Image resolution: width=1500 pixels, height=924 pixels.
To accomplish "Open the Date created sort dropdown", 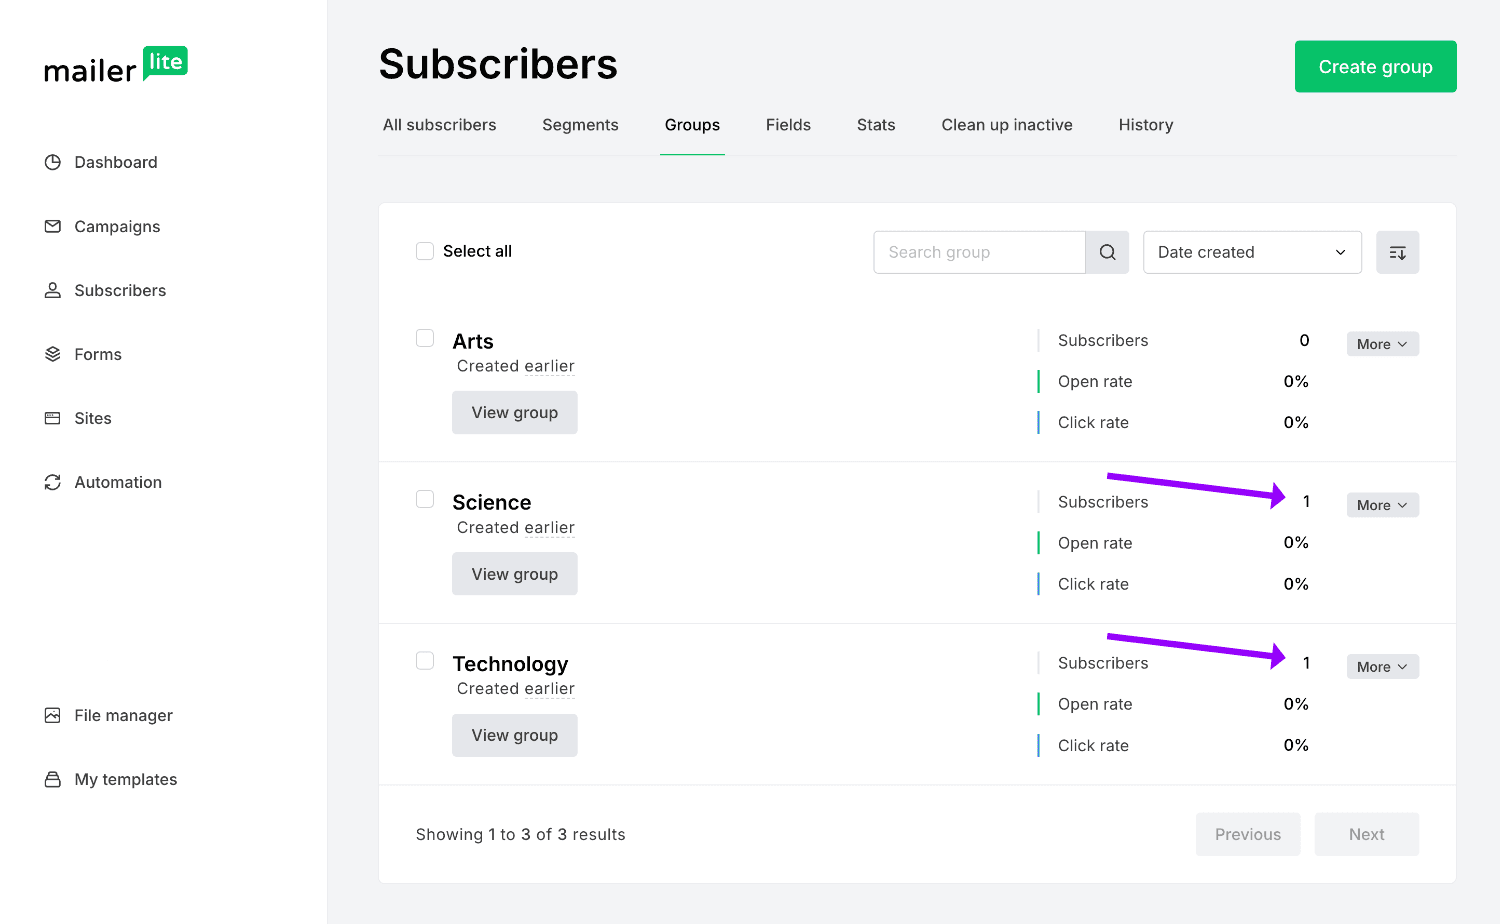I will (1252, 252).
